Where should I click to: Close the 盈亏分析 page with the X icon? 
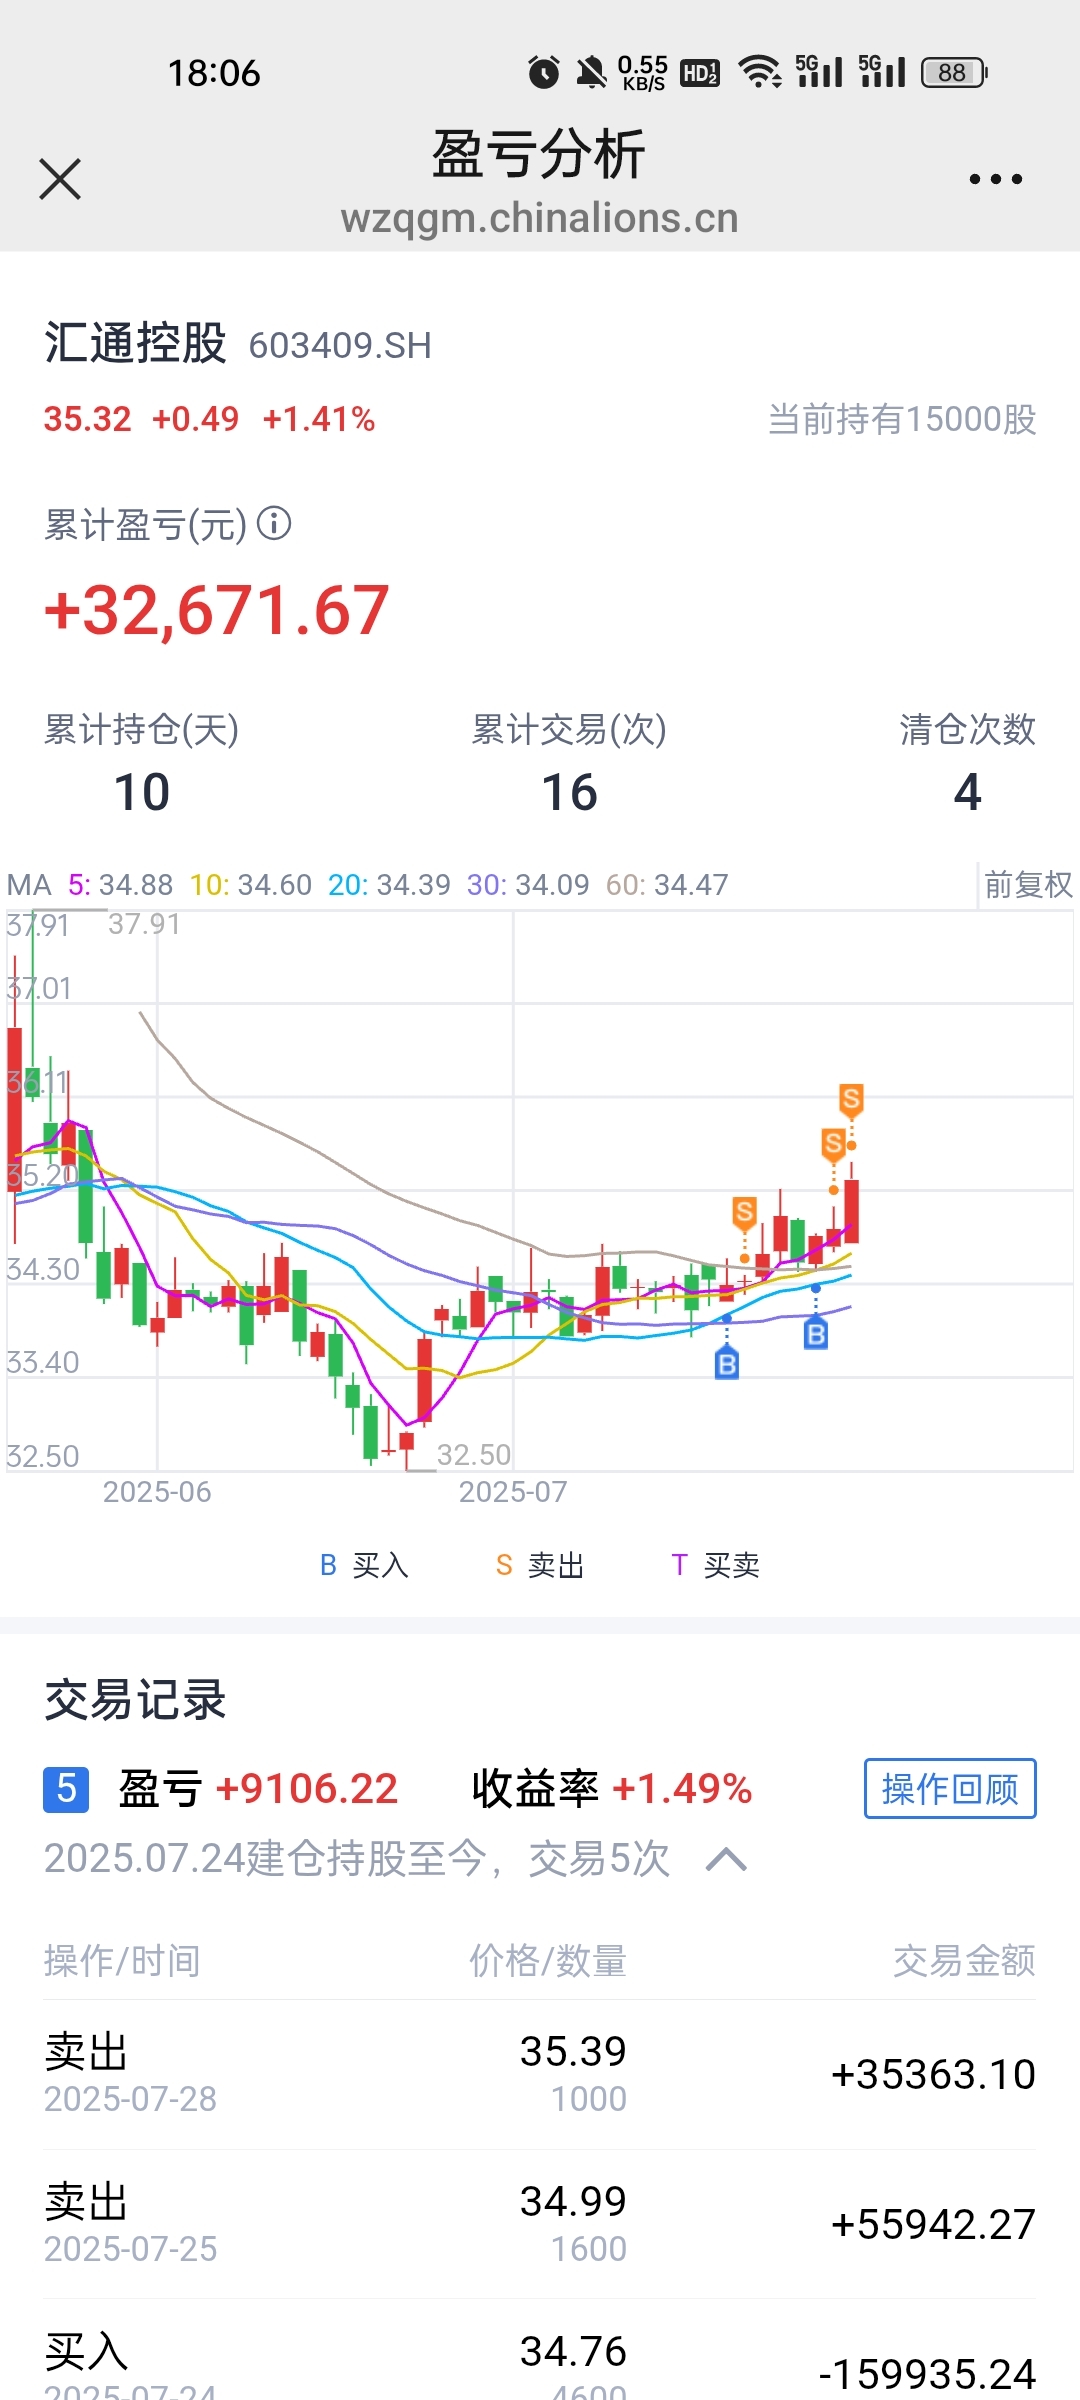[x=60, y=179]
